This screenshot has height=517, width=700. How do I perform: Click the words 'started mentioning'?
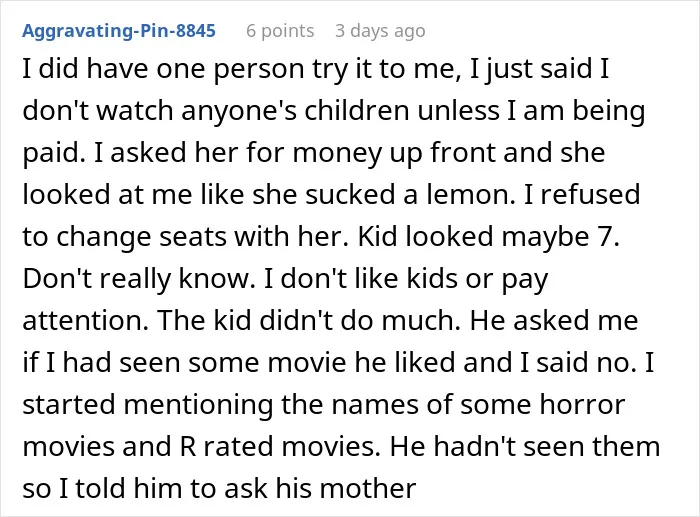(147, 404)
